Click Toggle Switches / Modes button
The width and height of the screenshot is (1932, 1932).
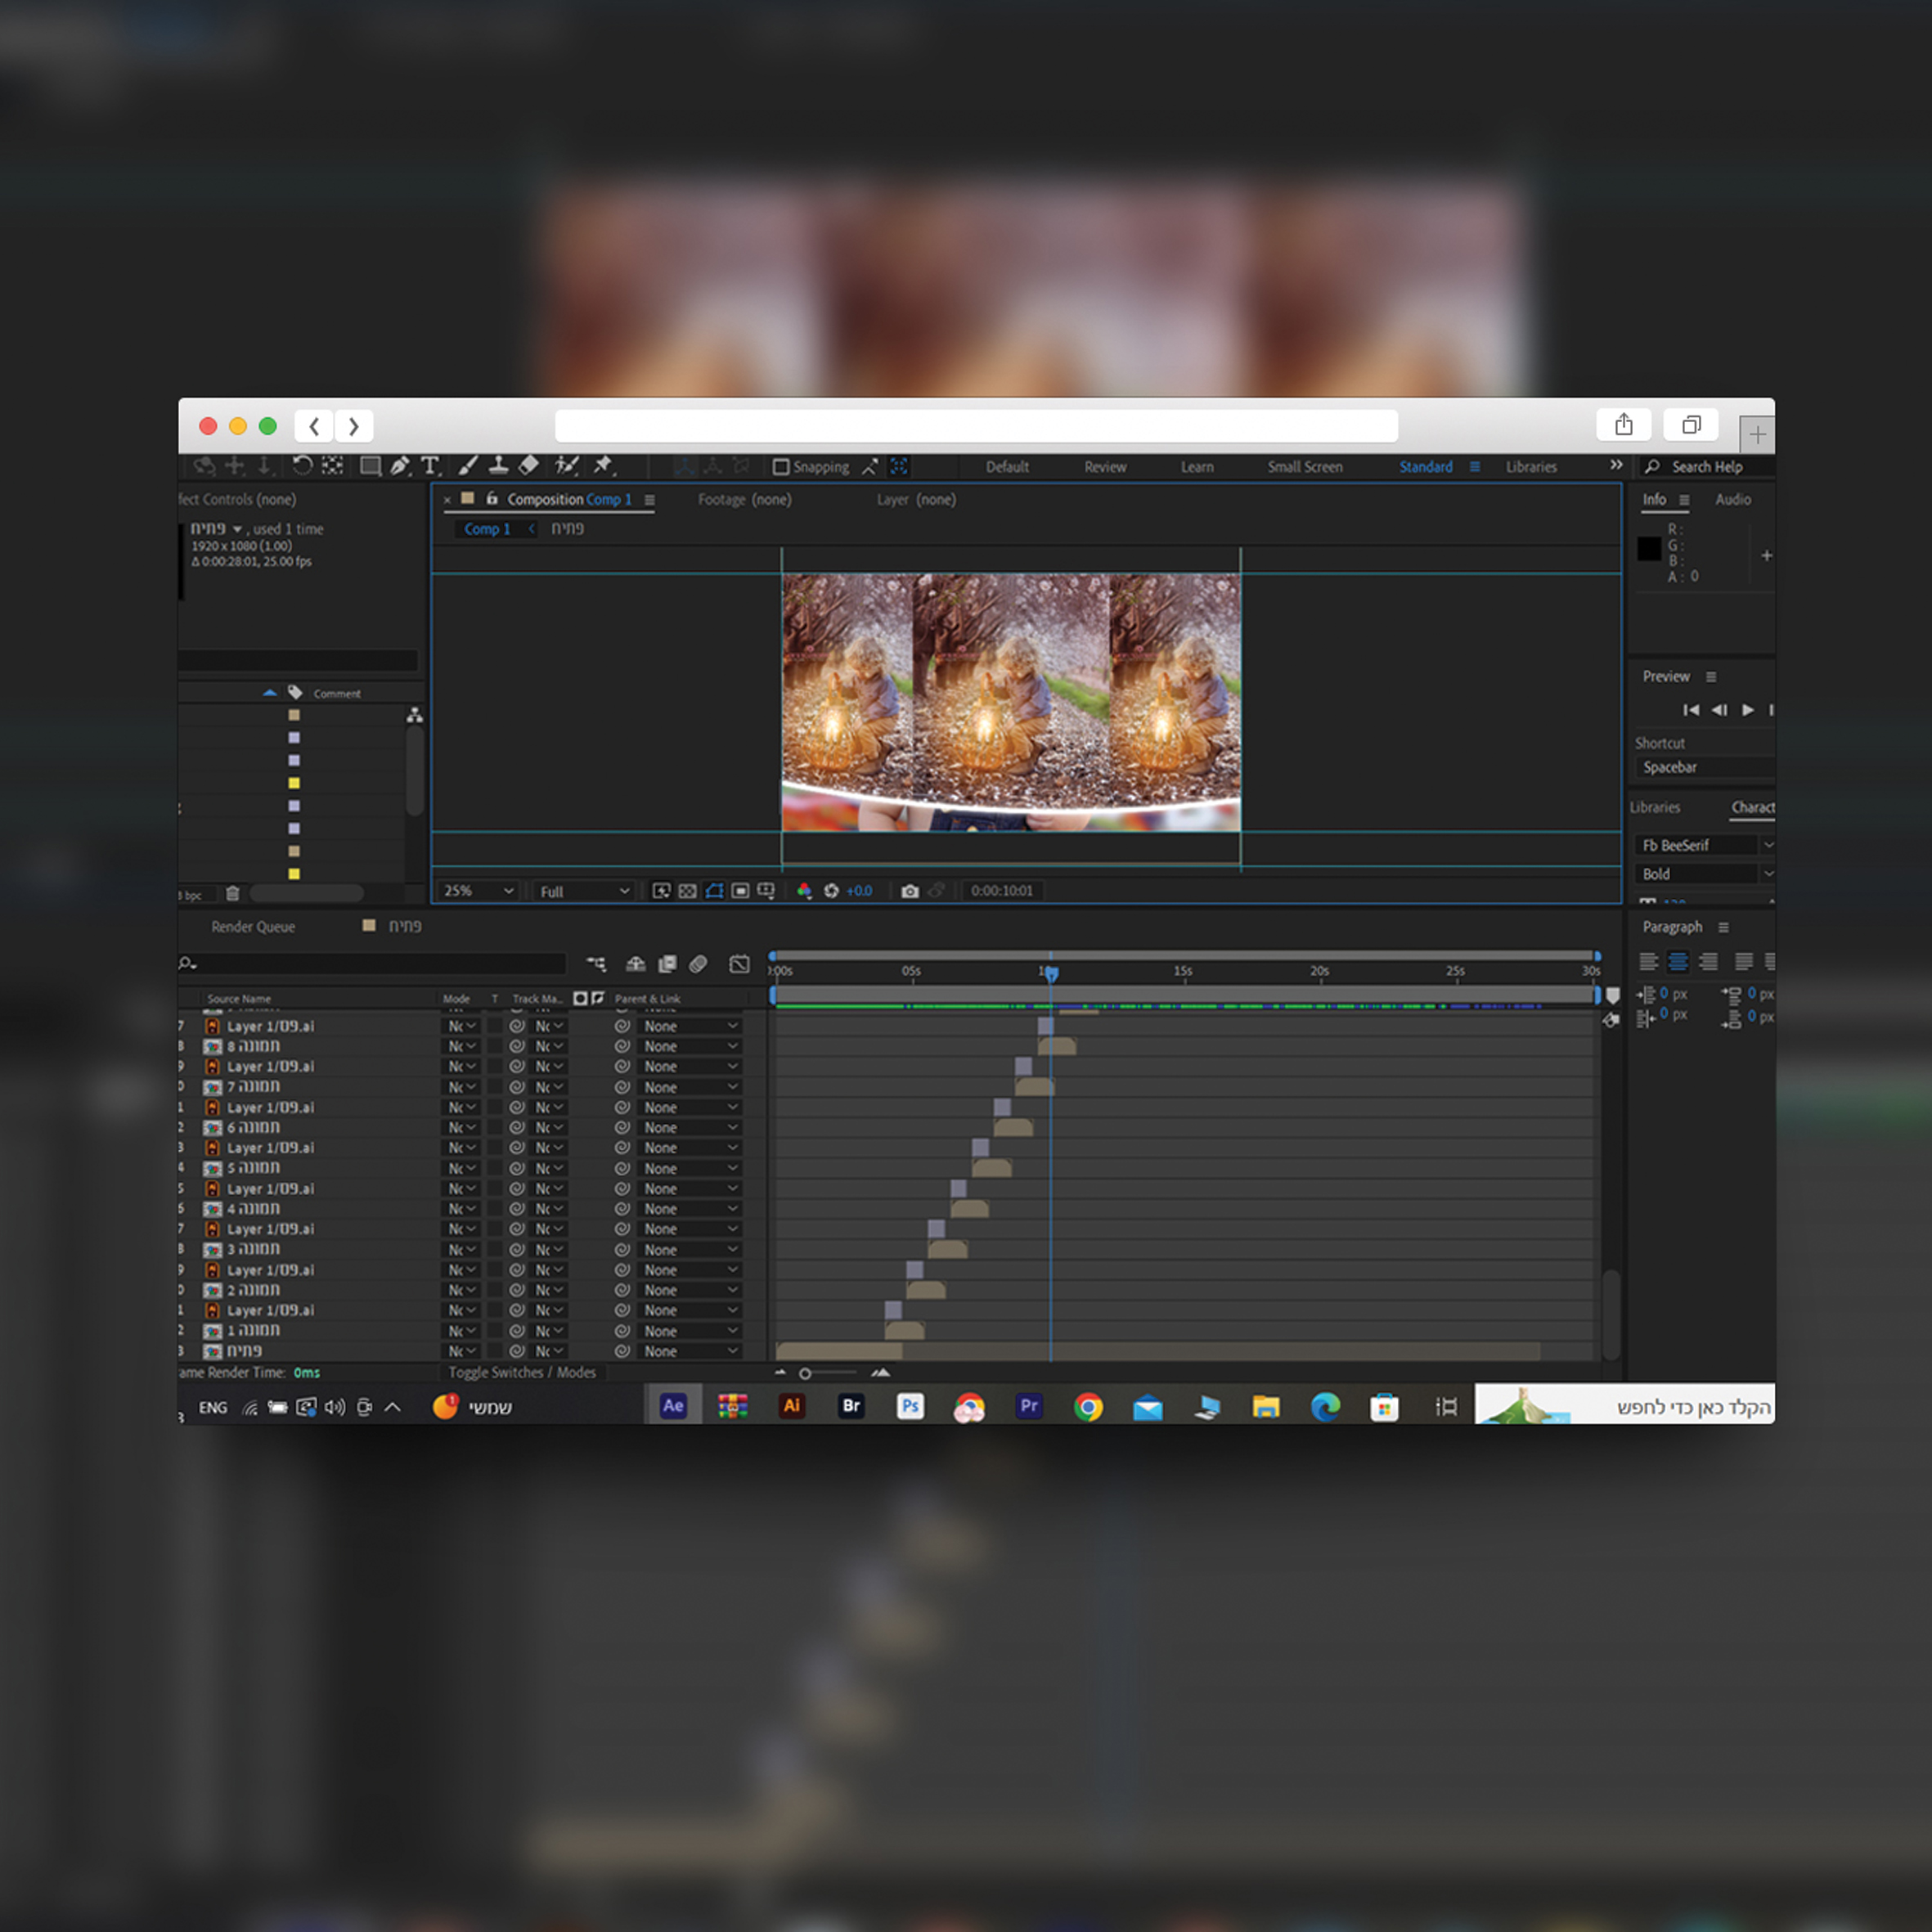pyautogui.click(x=522, y=1373)
